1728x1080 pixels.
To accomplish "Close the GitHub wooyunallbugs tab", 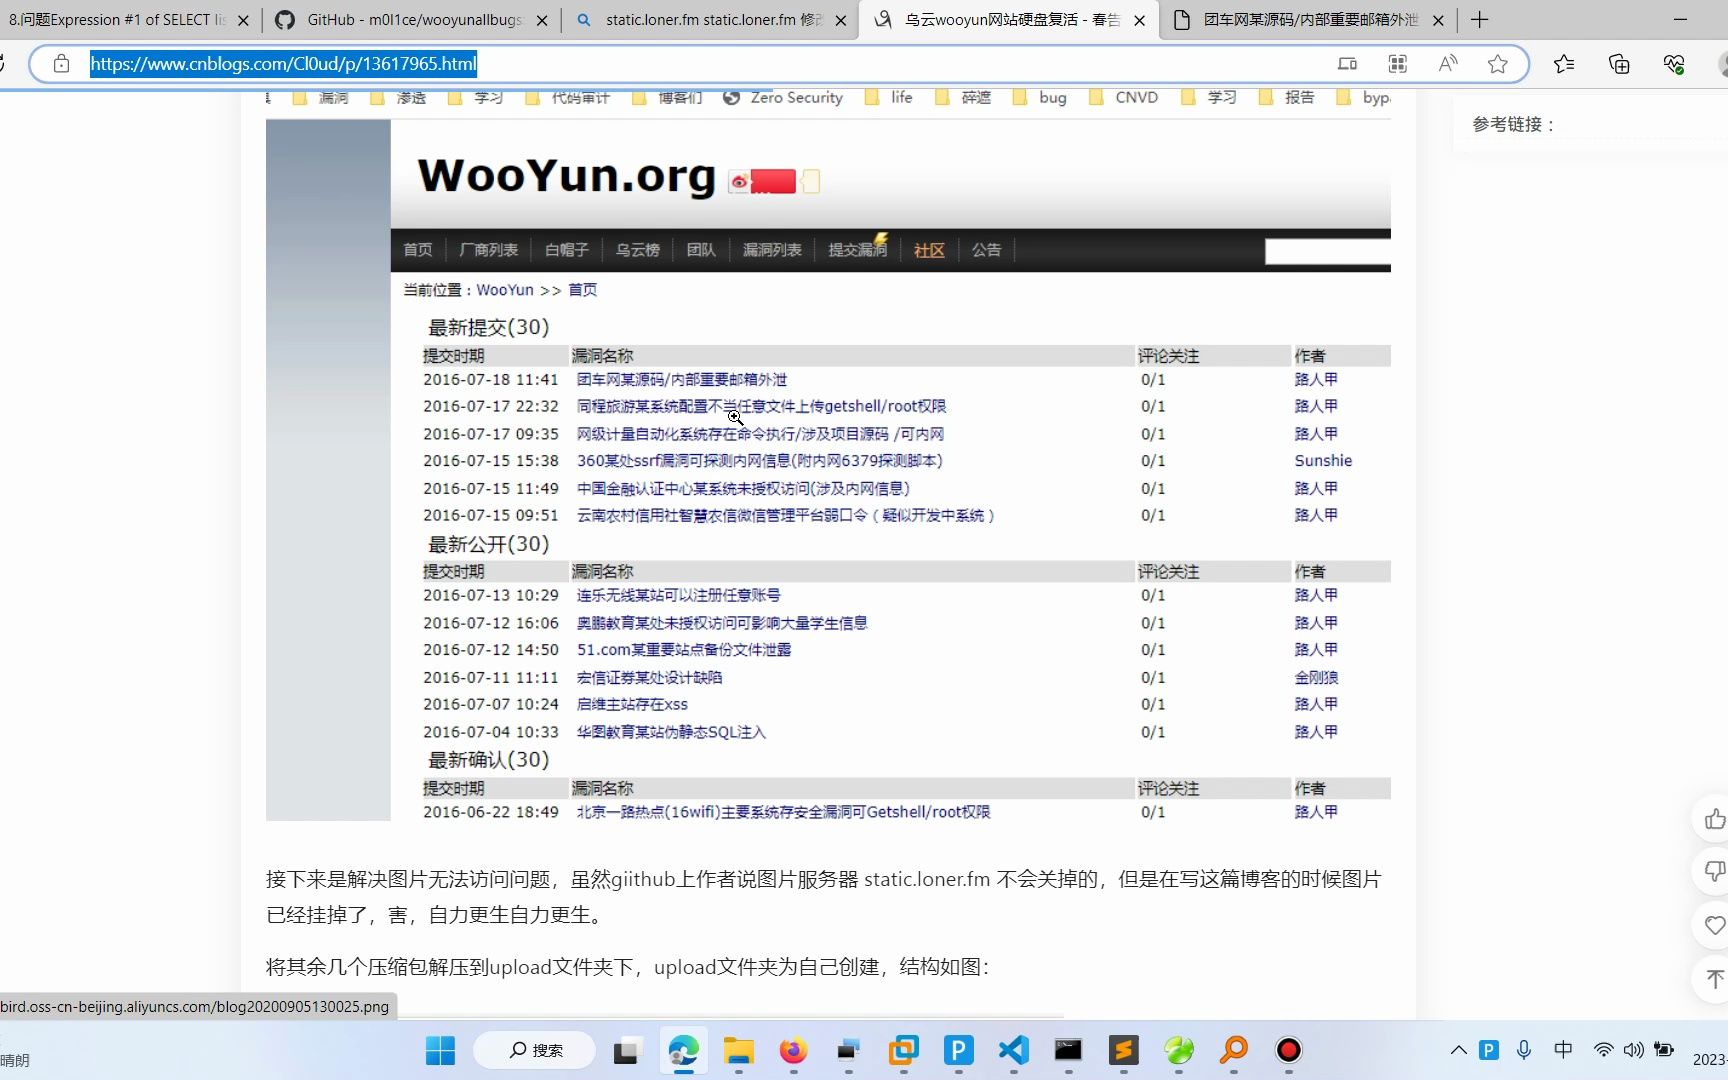I will pyautogui.click(x=542, y=20).
